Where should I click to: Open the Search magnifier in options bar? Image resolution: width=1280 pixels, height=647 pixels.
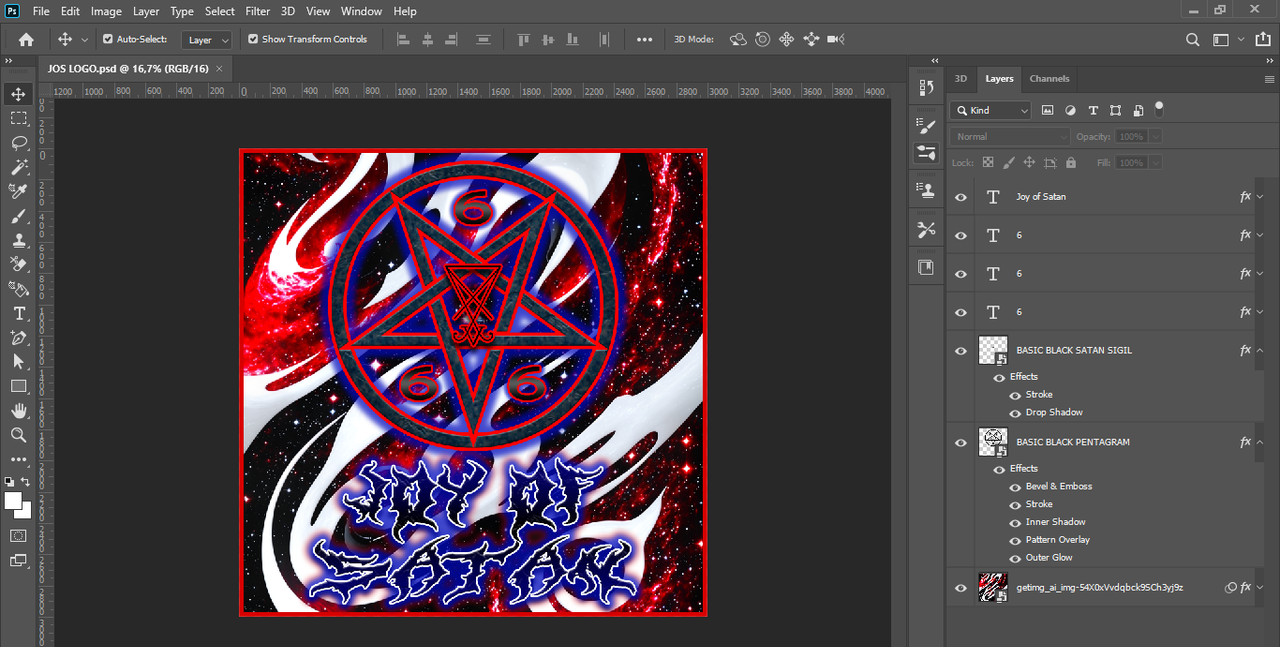point(1192,40)
